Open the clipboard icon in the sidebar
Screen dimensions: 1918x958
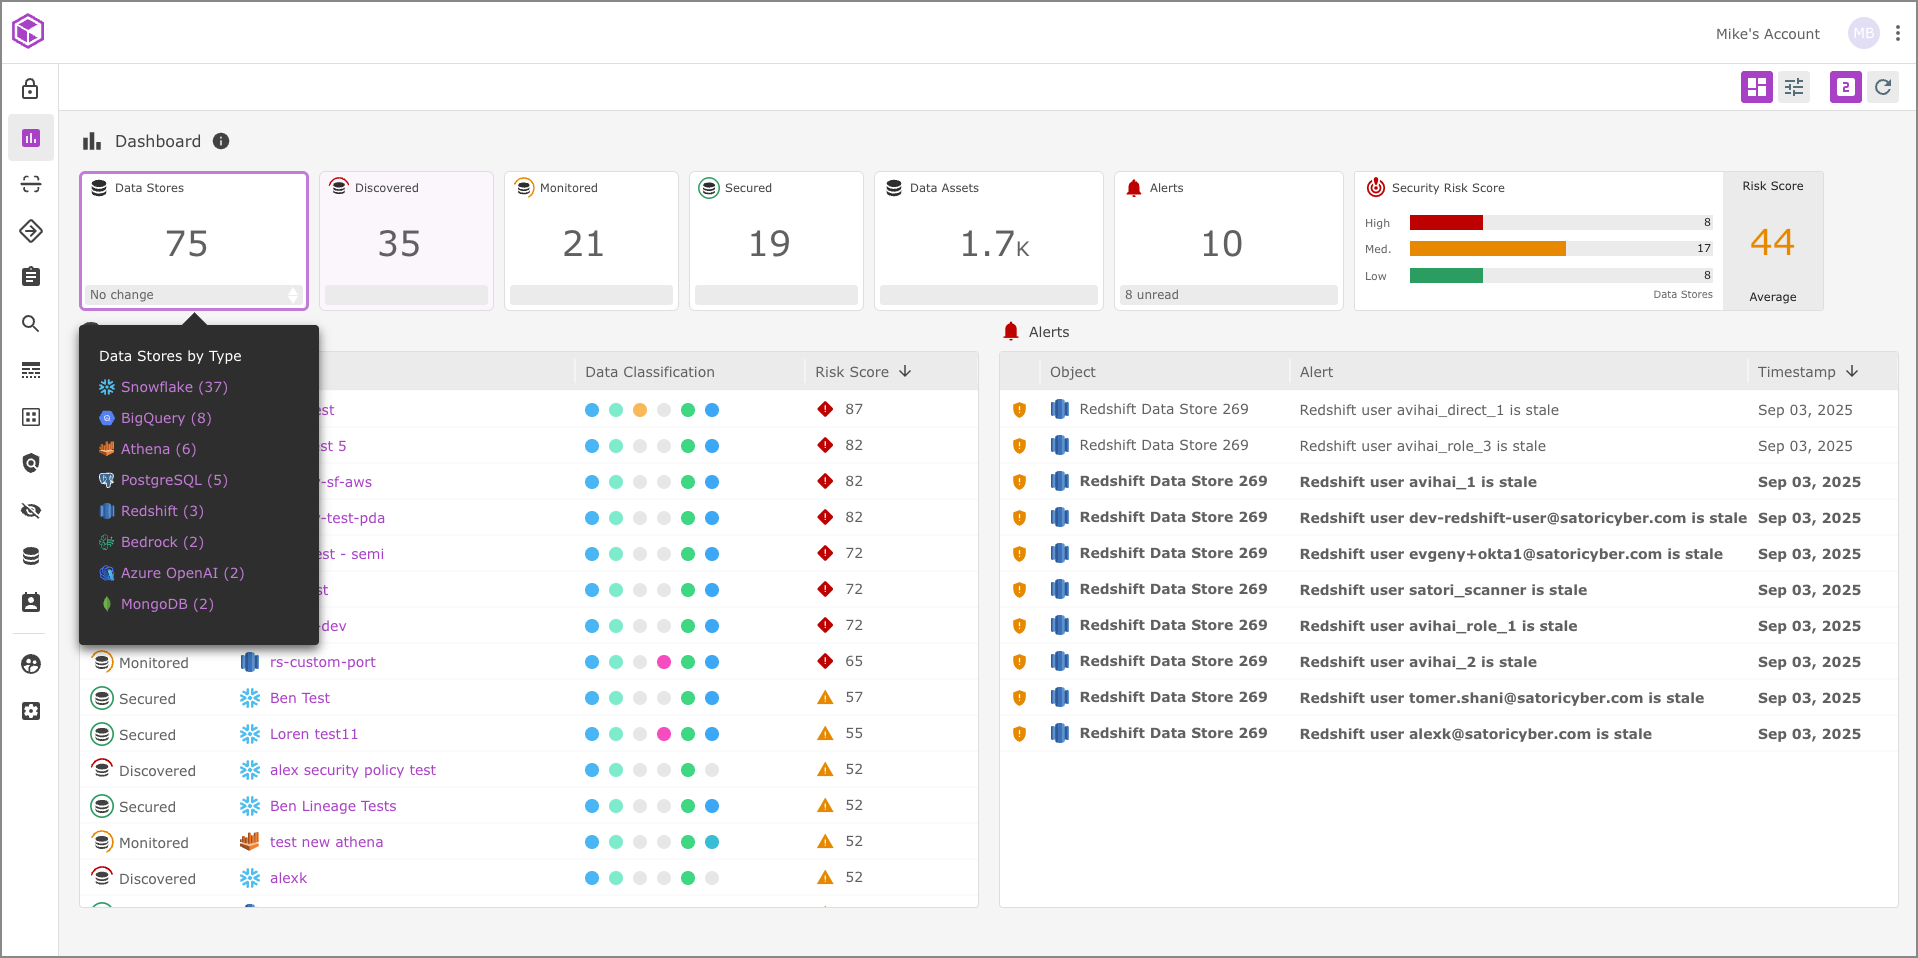pos(31,276)
